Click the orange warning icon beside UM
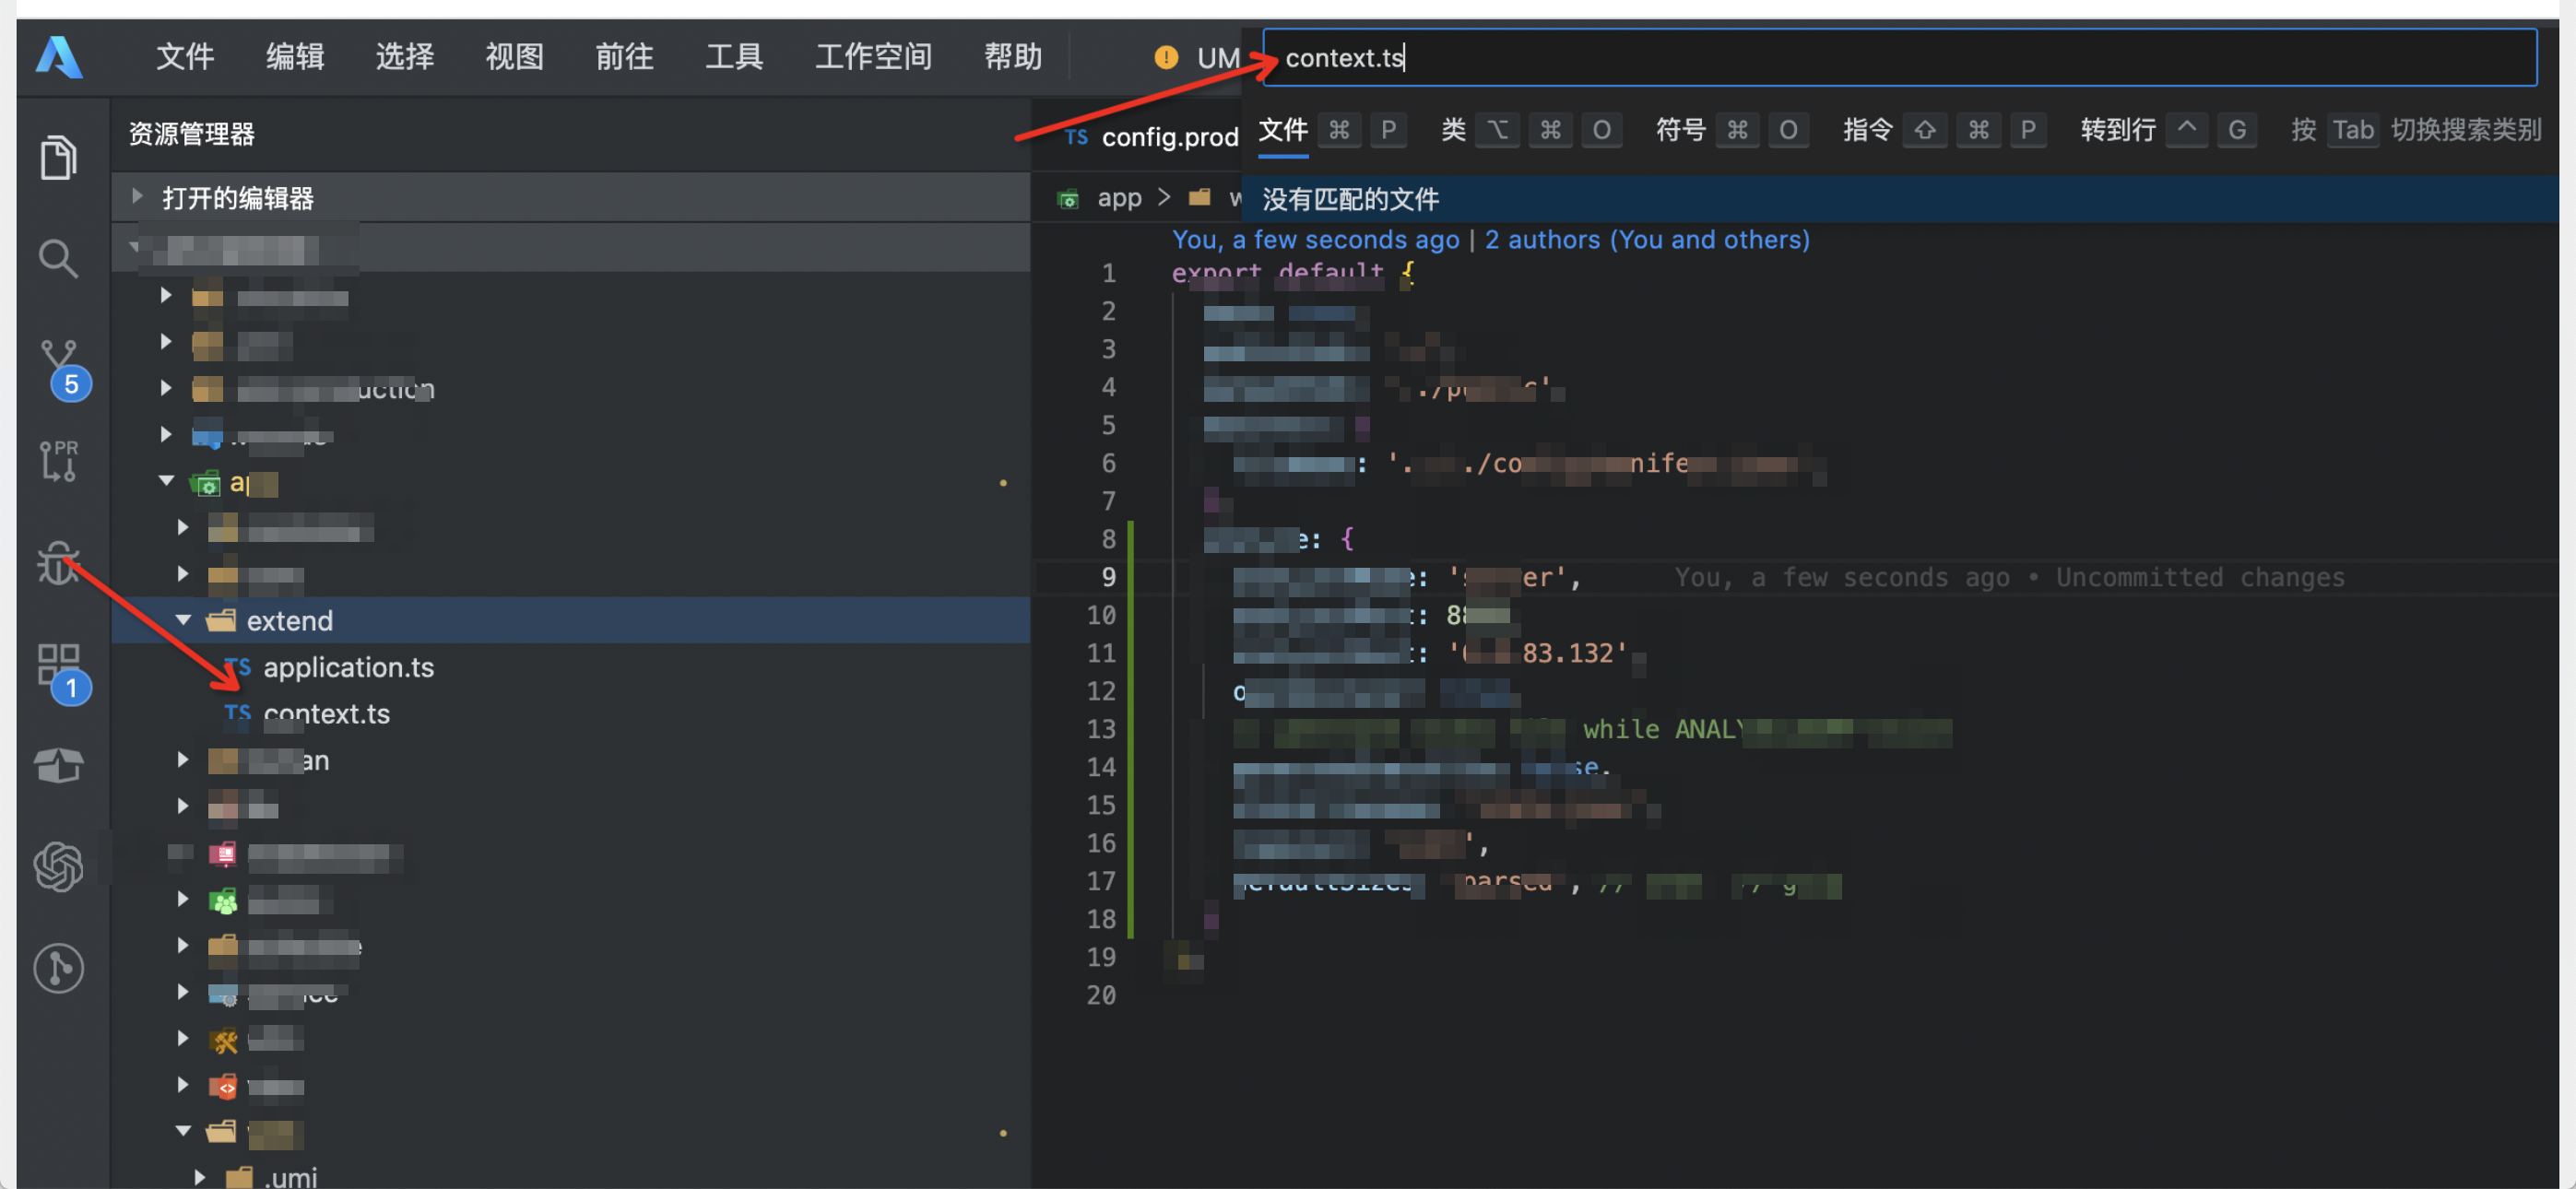Image resolution: width=2576 pixels, height=1189 pixels. point(1165,57)
